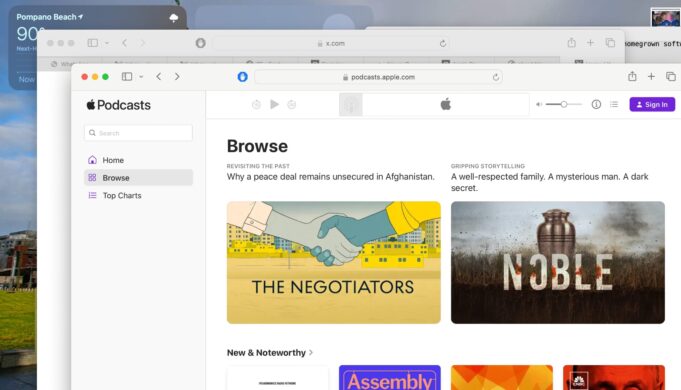This screenshot has height=390, width=681.
Task: Toggle the sidebar in the x.com window
Action: (93, 43)
